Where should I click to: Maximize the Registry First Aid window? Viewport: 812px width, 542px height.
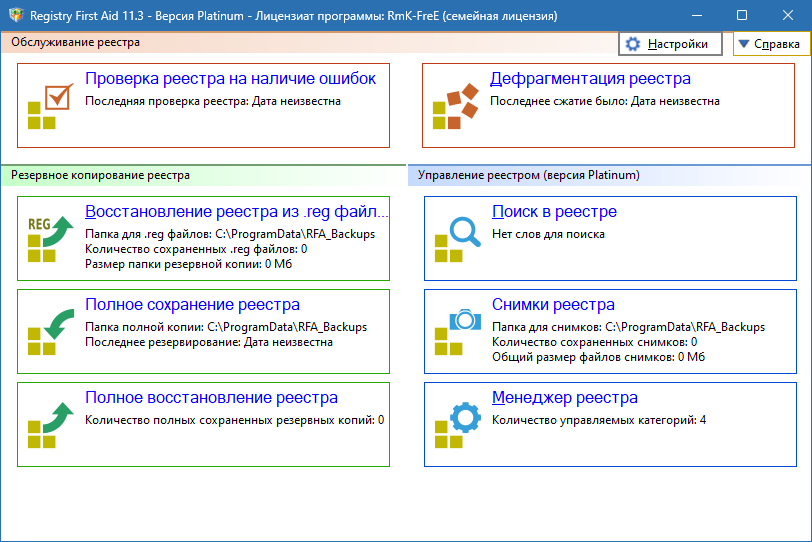click(x=742, y=16)
